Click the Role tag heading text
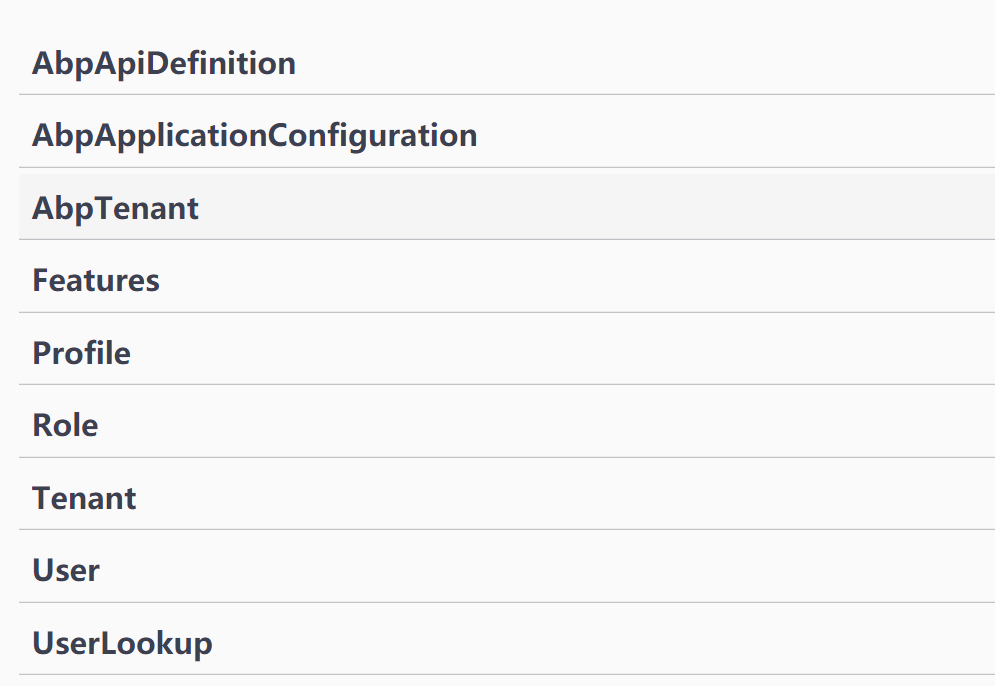The height and width of the screenshot is (686, 995). coord(65,425)
